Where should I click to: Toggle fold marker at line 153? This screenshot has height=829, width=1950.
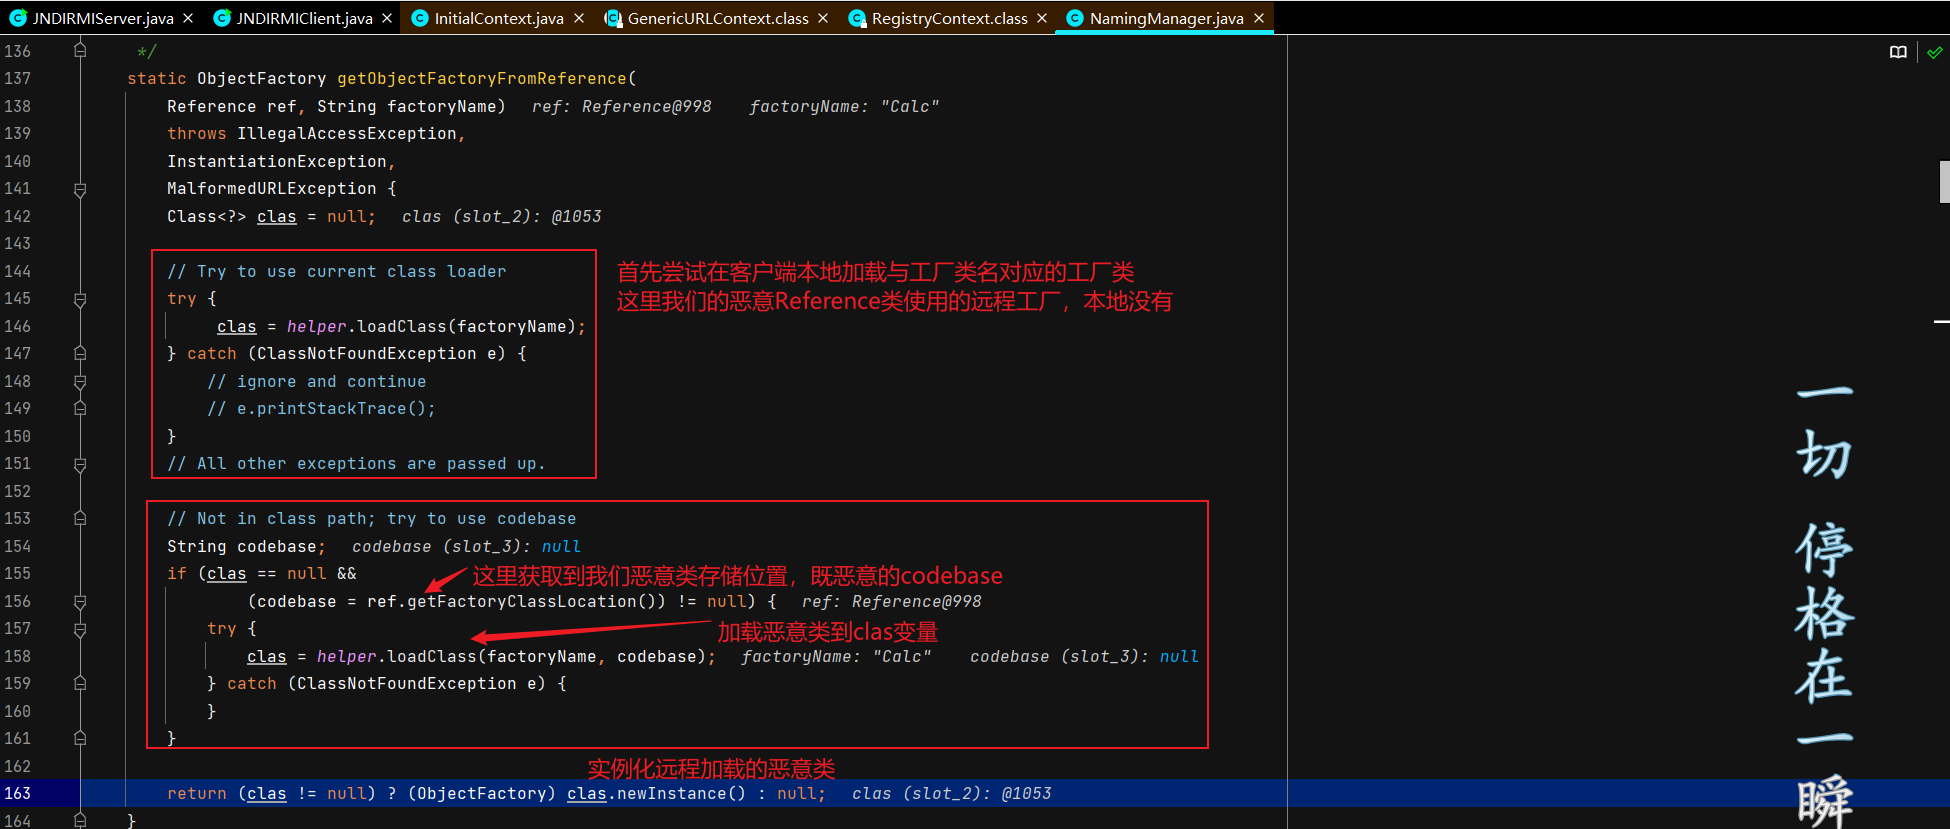point(80,518)
